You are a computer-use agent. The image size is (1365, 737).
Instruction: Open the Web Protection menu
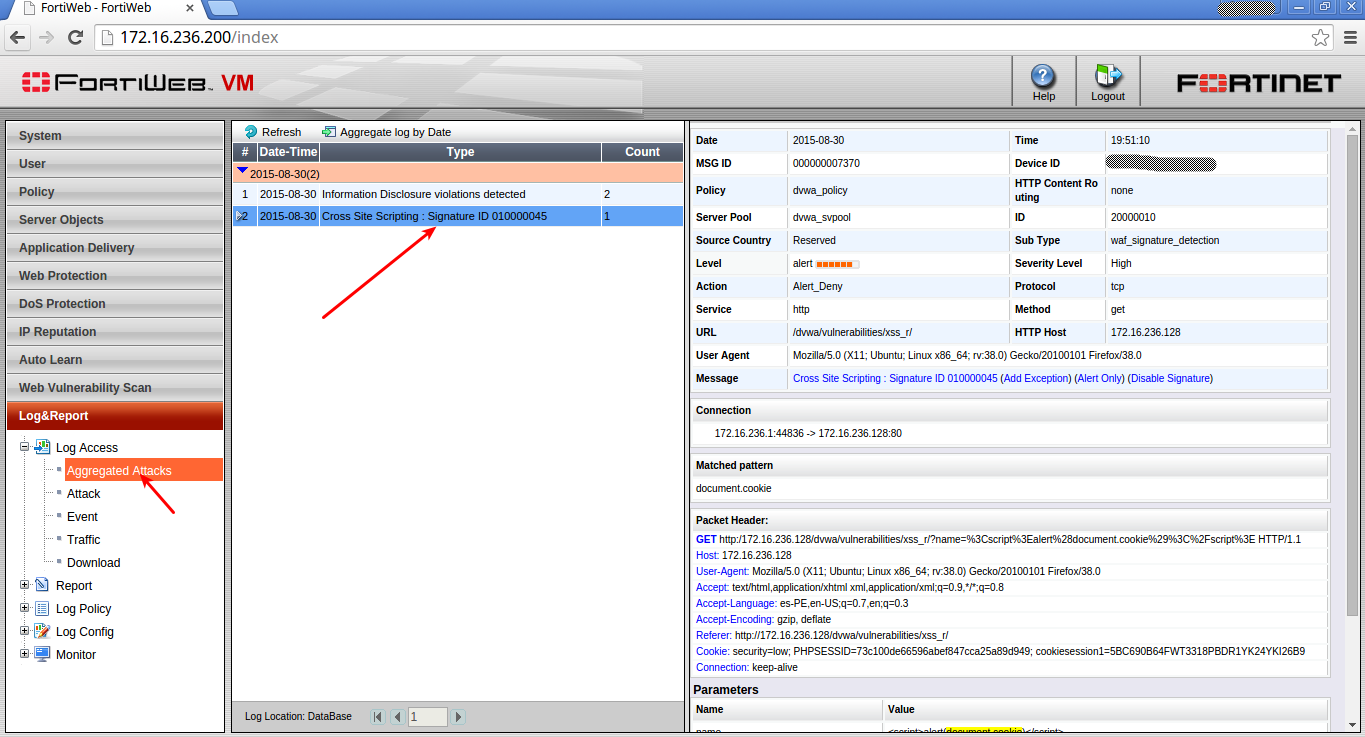point(114,276)
